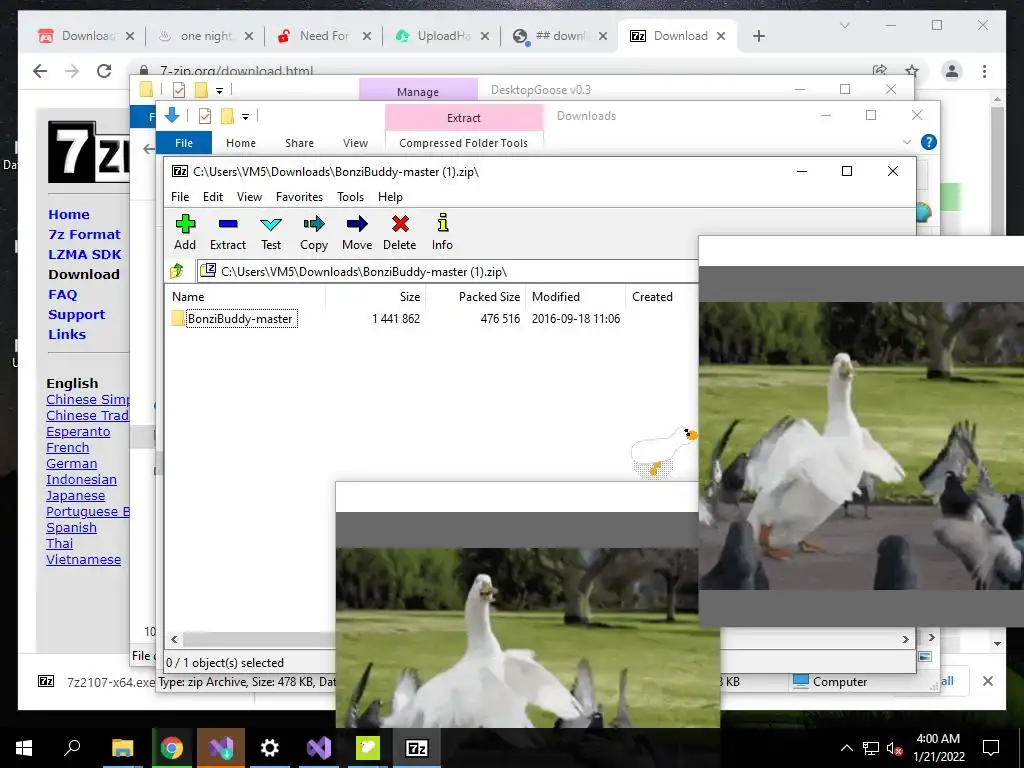The height and width of the screenshot is (768, 1024).
Task: Open Share tab in Downloads Explorer window
Action: click(299, 143)
